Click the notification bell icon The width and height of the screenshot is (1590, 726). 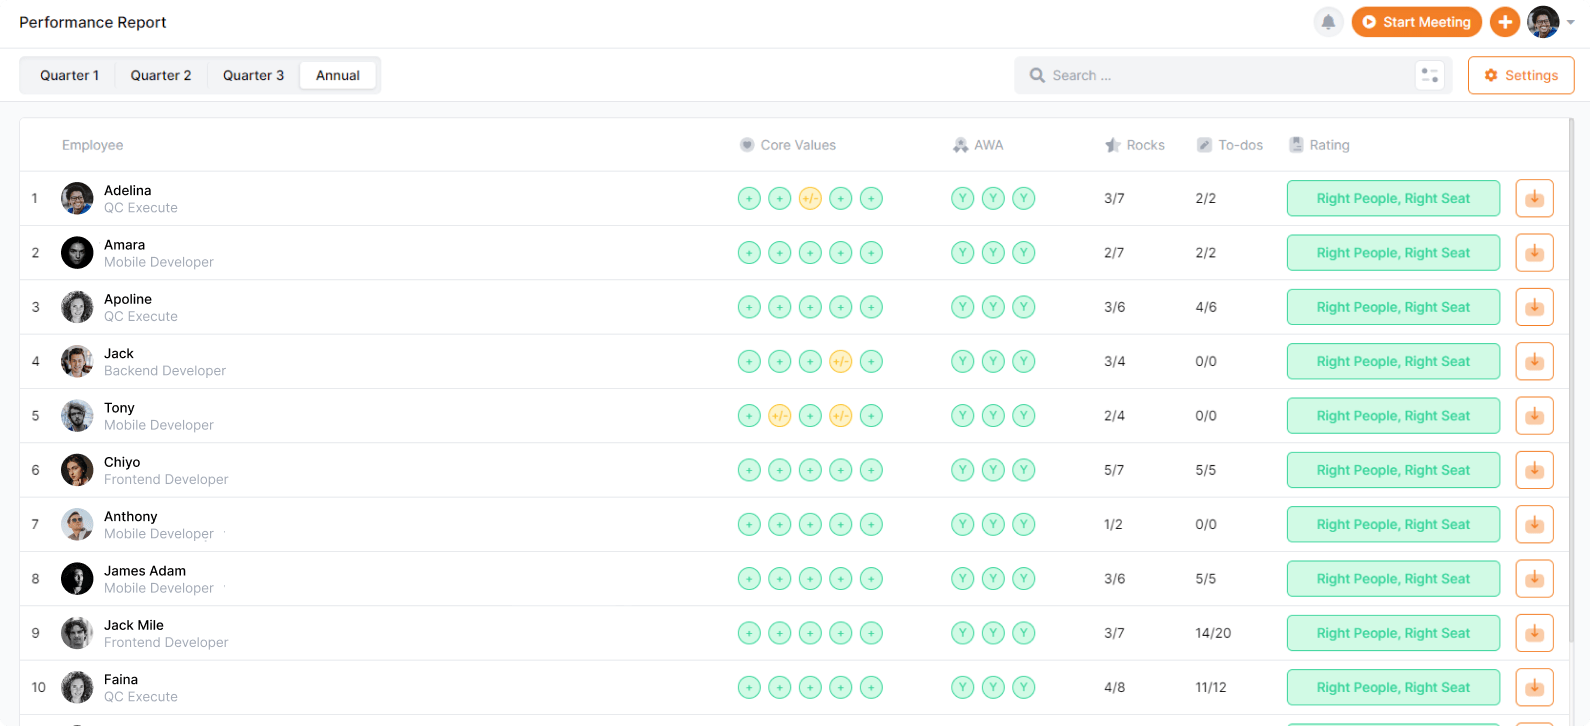1328,22
